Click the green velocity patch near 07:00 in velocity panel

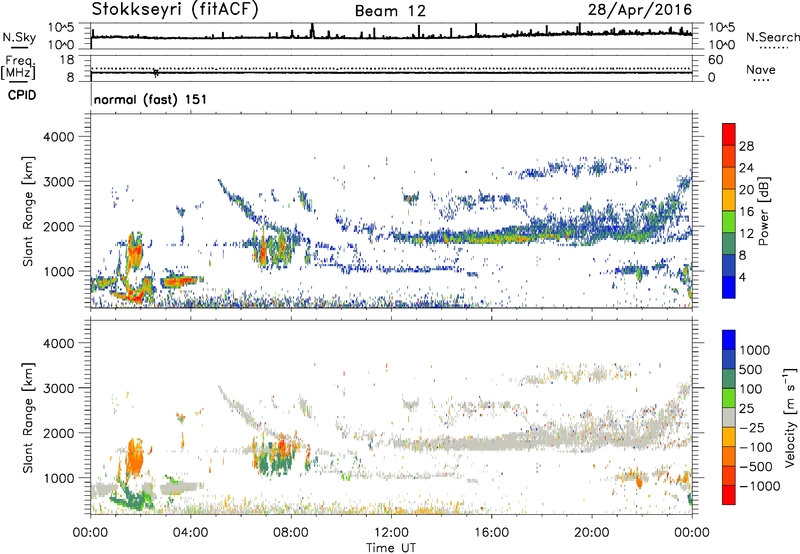point(264,462)
